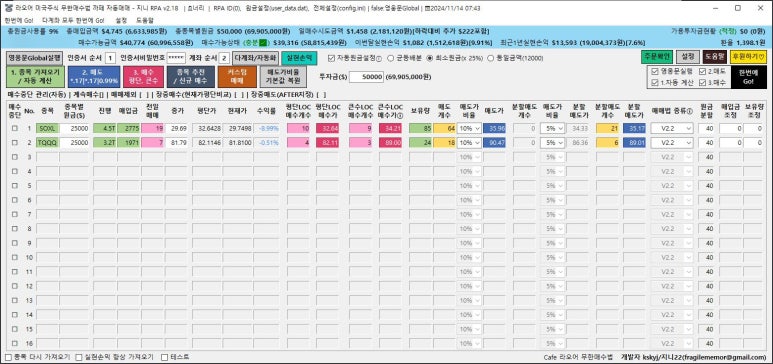Image resolution: width=773 pixels, height=364 pixels.
Task: Click the gray 설정 button at top right
Action: (x=687, y=57)
